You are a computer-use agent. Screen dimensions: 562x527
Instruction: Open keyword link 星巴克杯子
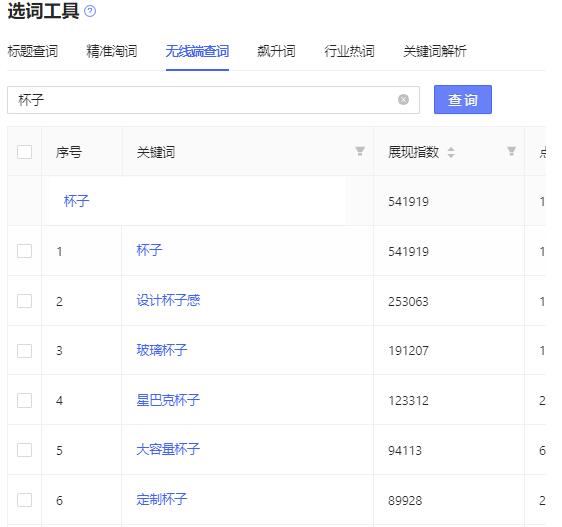click(168, 400)
